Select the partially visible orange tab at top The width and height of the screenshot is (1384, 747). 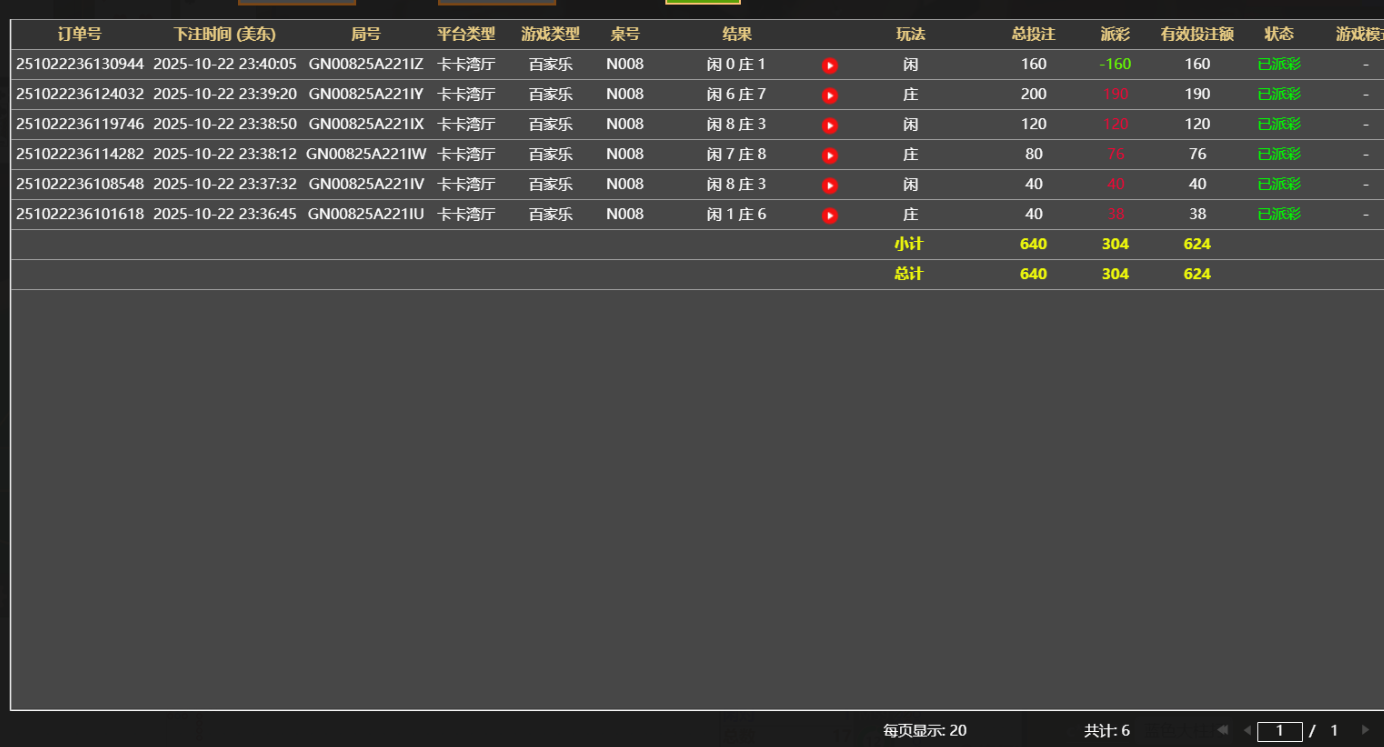(x=297, y=5)
